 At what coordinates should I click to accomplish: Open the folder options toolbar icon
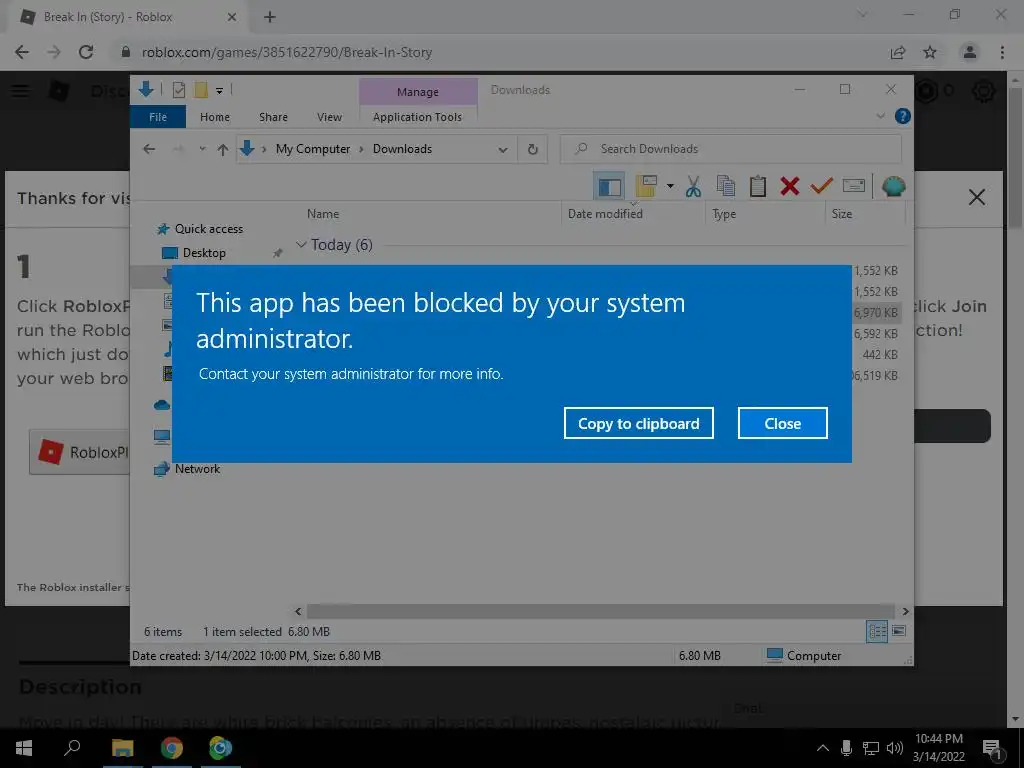tap(646, 186)
